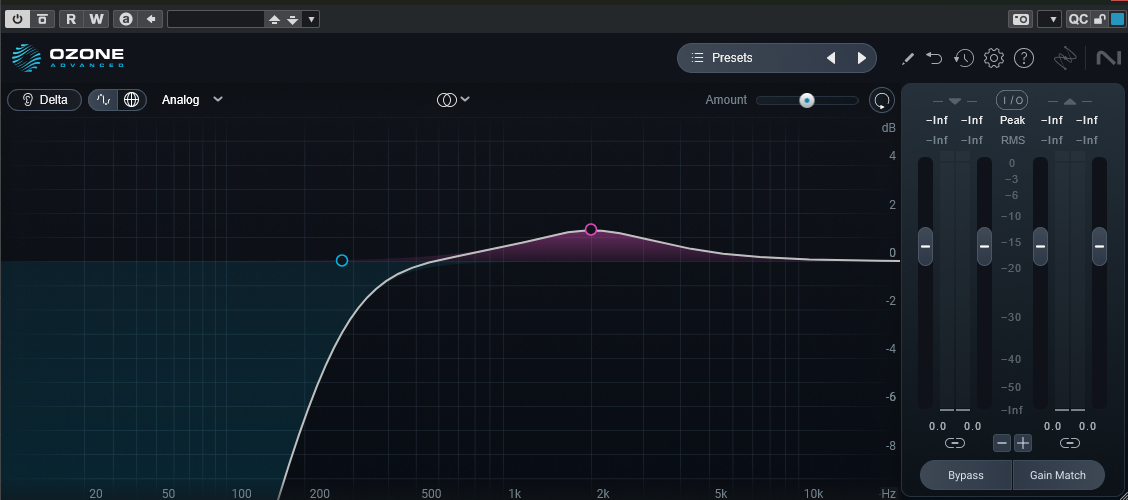Click the empty preset name field
The image size is (1128, 500).
tap(216, 19)
